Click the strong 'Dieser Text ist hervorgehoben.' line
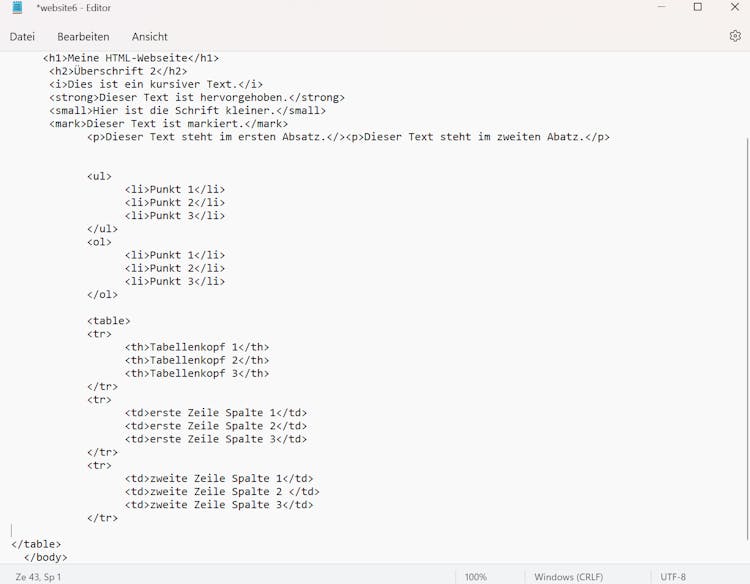 click(197, 98)
